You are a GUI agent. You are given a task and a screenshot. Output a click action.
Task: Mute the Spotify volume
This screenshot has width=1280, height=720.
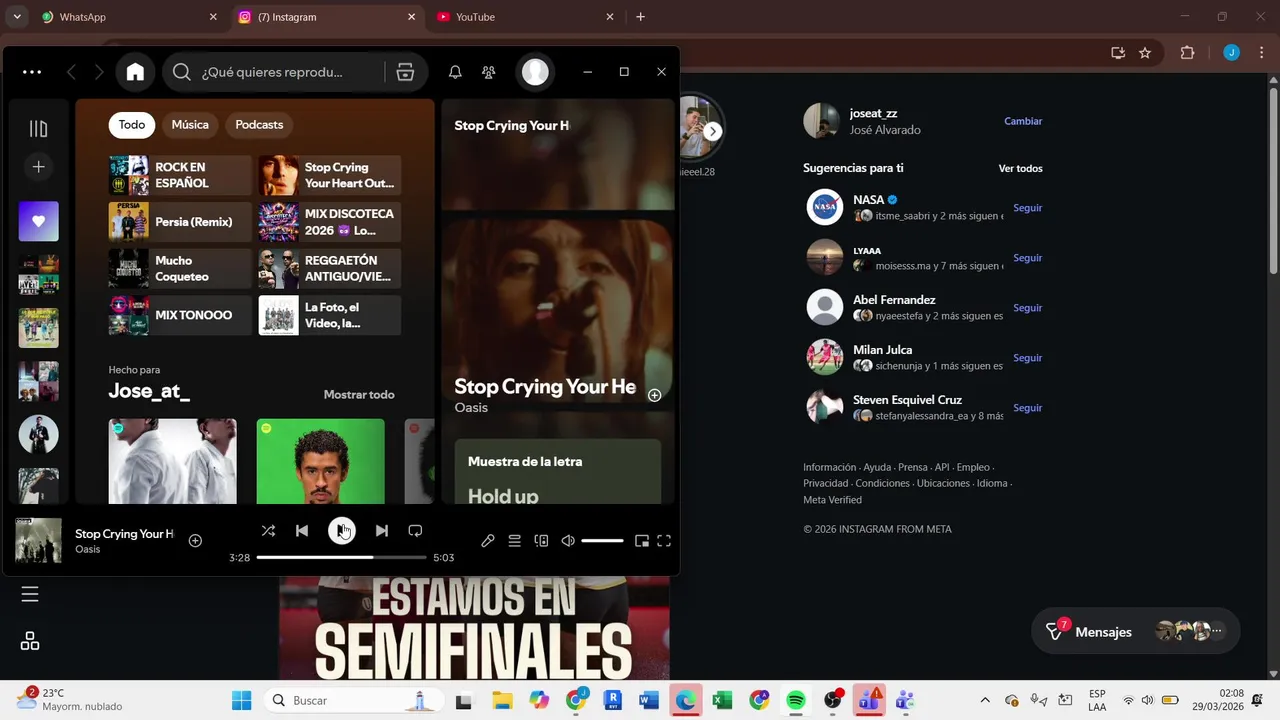pos(568,541)
